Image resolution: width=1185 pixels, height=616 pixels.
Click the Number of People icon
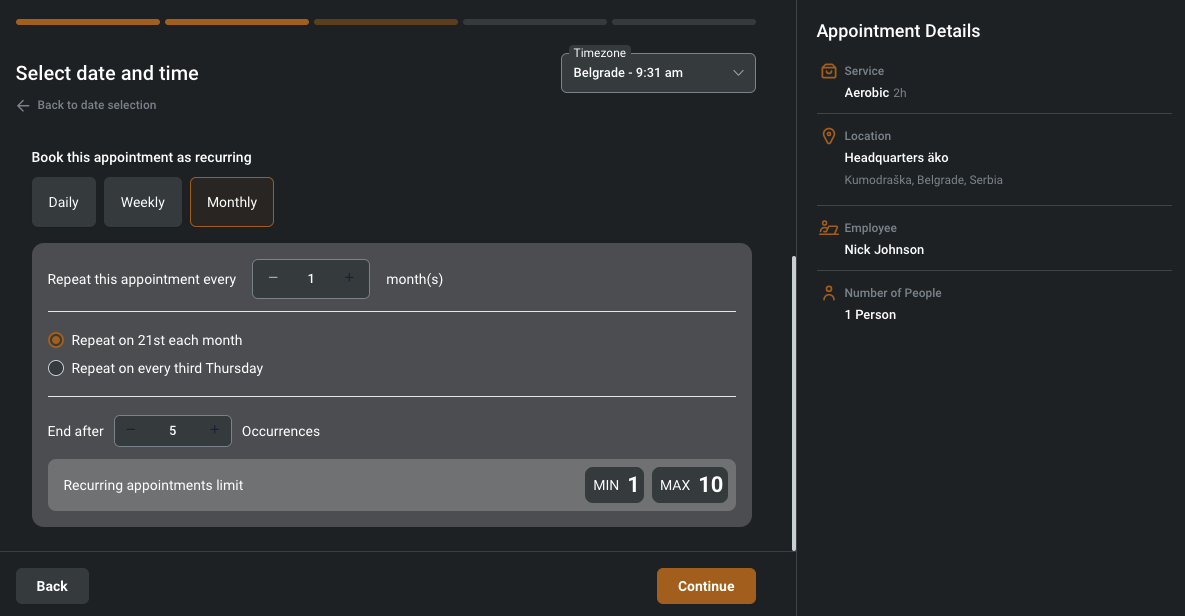tap(828, 292)
